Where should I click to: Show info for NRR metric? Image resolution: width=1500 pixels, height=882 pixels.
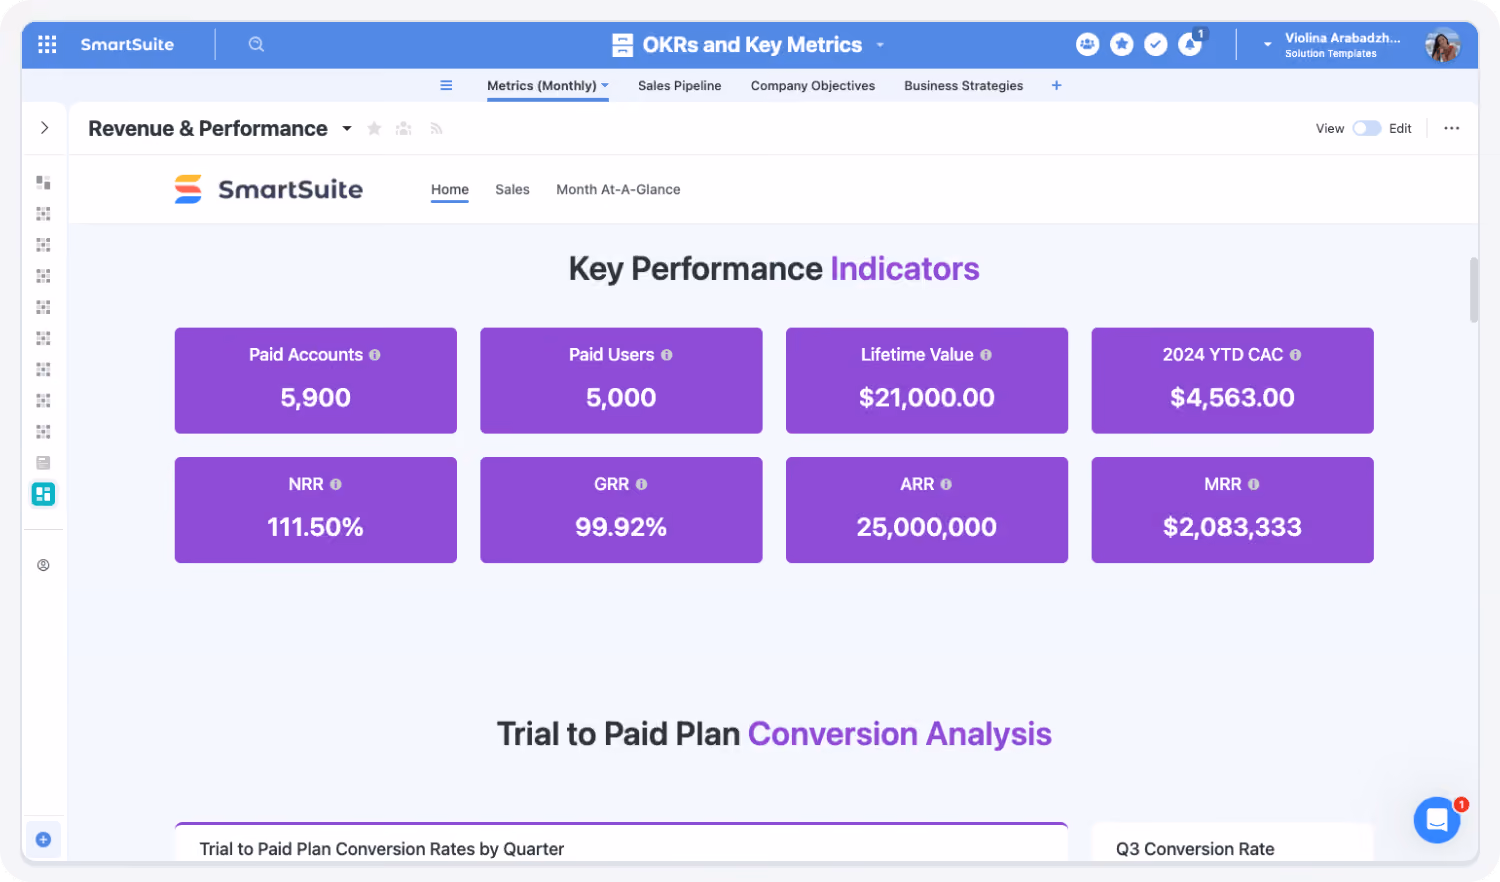336,484
